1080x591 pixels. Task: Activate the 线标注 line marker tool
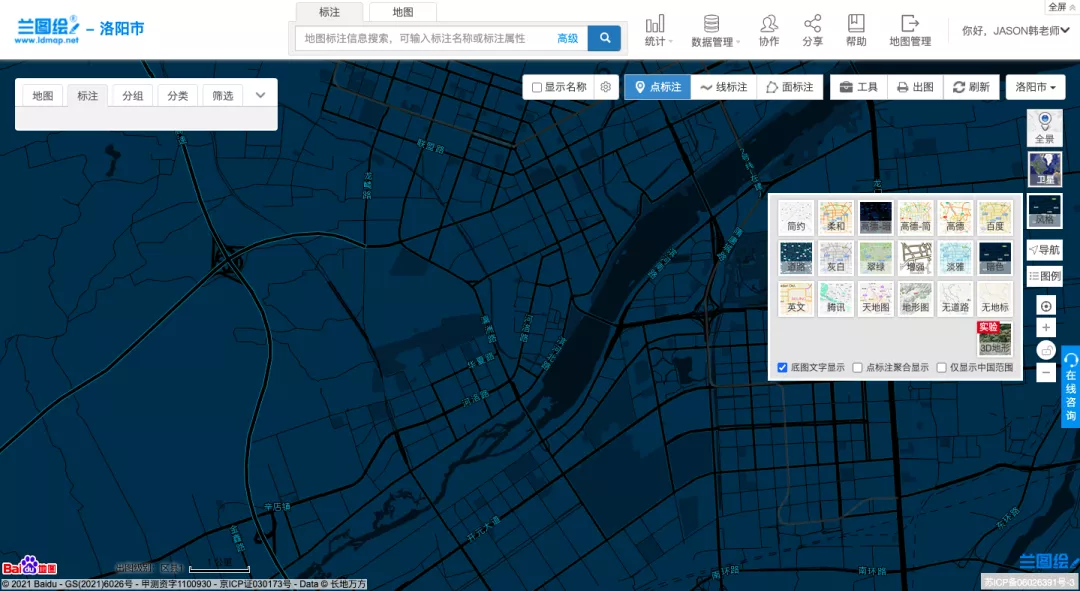pos(723,87)
